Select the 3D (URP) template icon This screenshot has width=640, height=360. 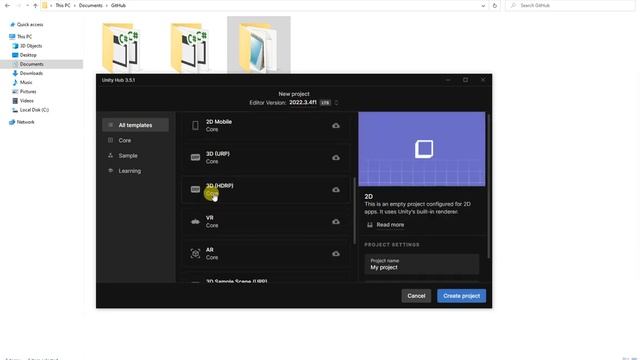pos(195,158)
